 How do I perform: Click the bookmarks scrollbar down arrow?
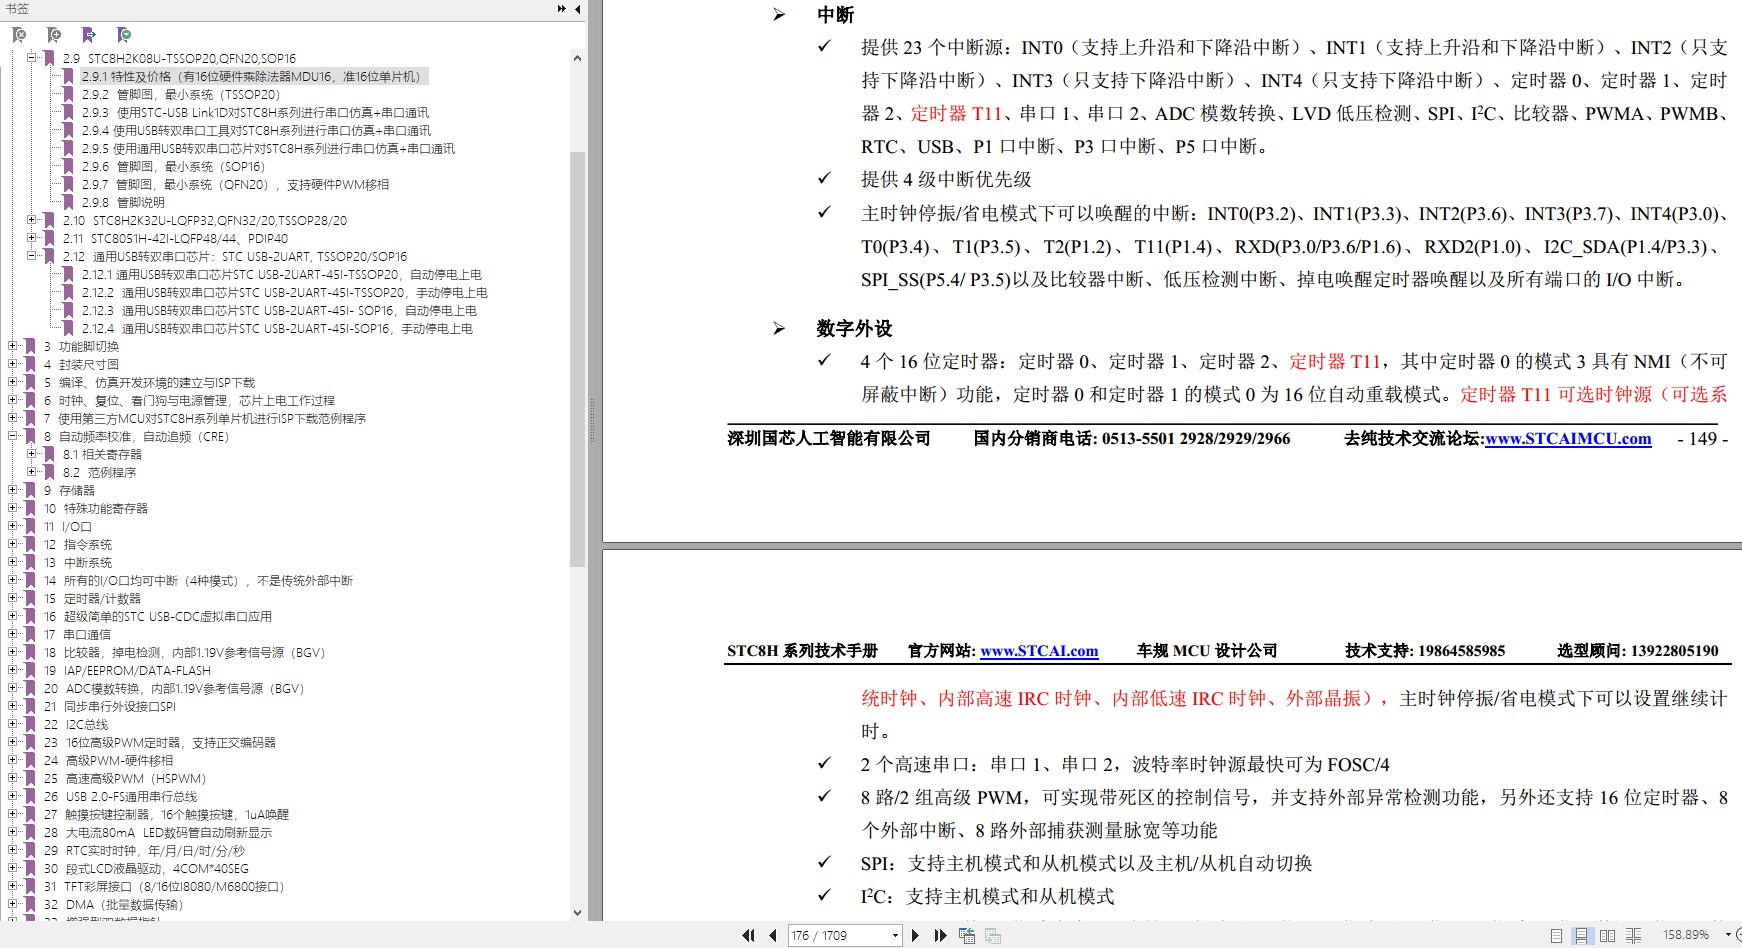coord(577,912)
